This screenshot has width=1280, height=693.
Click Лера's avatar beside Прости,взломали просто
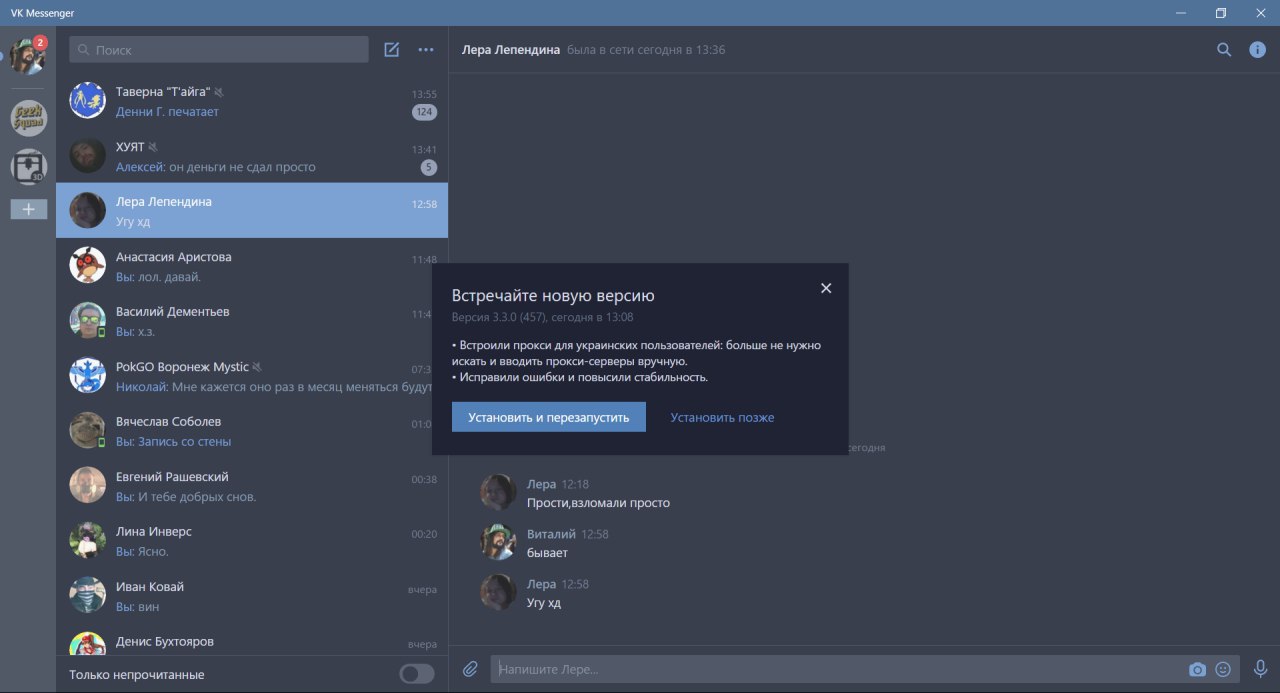tap(498, 492)
